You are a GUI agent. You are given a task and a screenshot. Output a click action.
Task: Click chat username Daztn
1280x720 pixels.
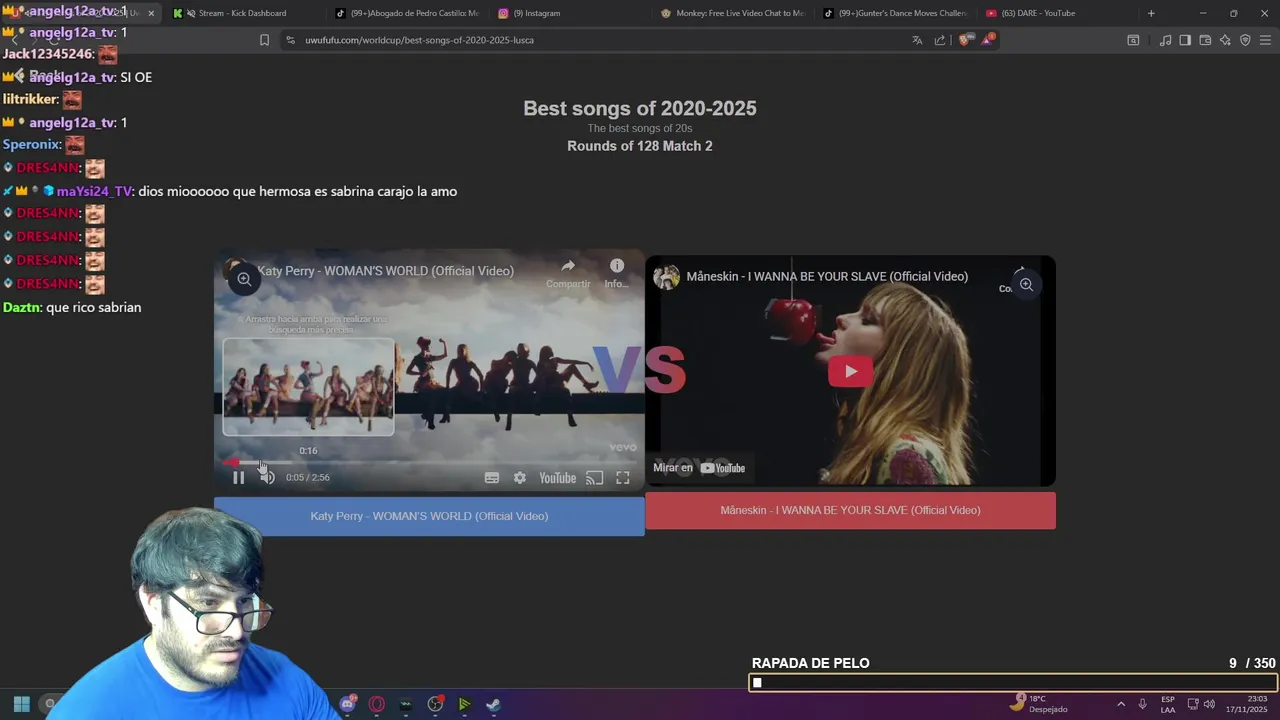(x=22, y=307)
